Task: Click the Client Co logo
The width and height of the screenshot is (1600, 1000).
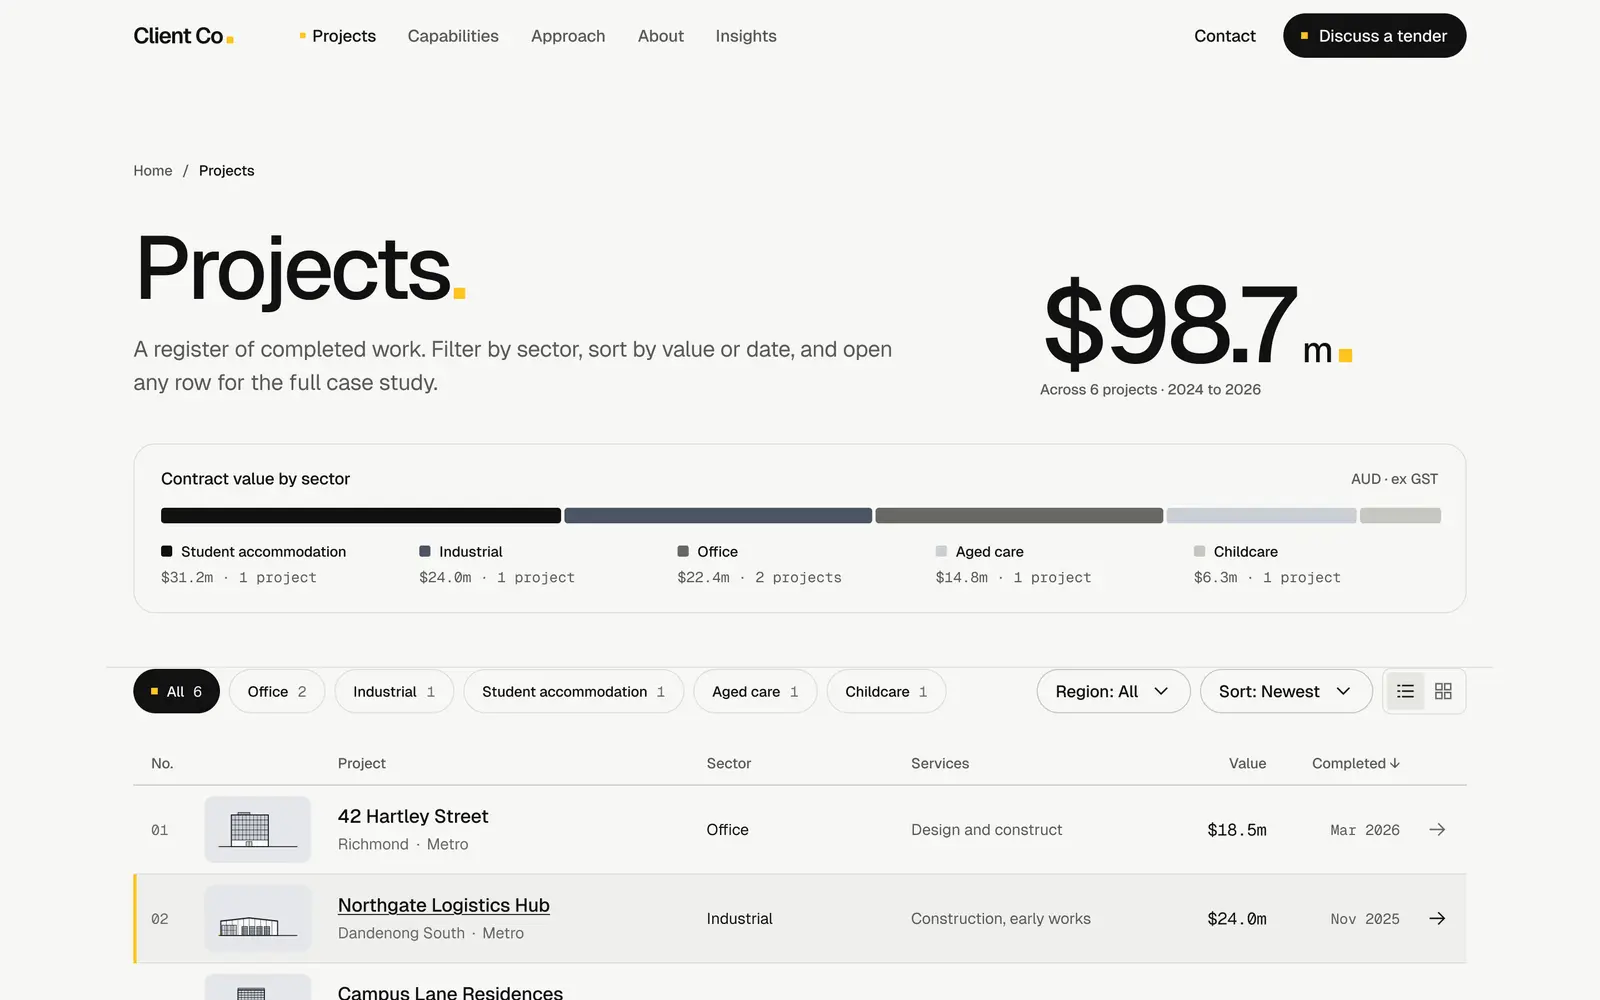Action: pos(183,36)
